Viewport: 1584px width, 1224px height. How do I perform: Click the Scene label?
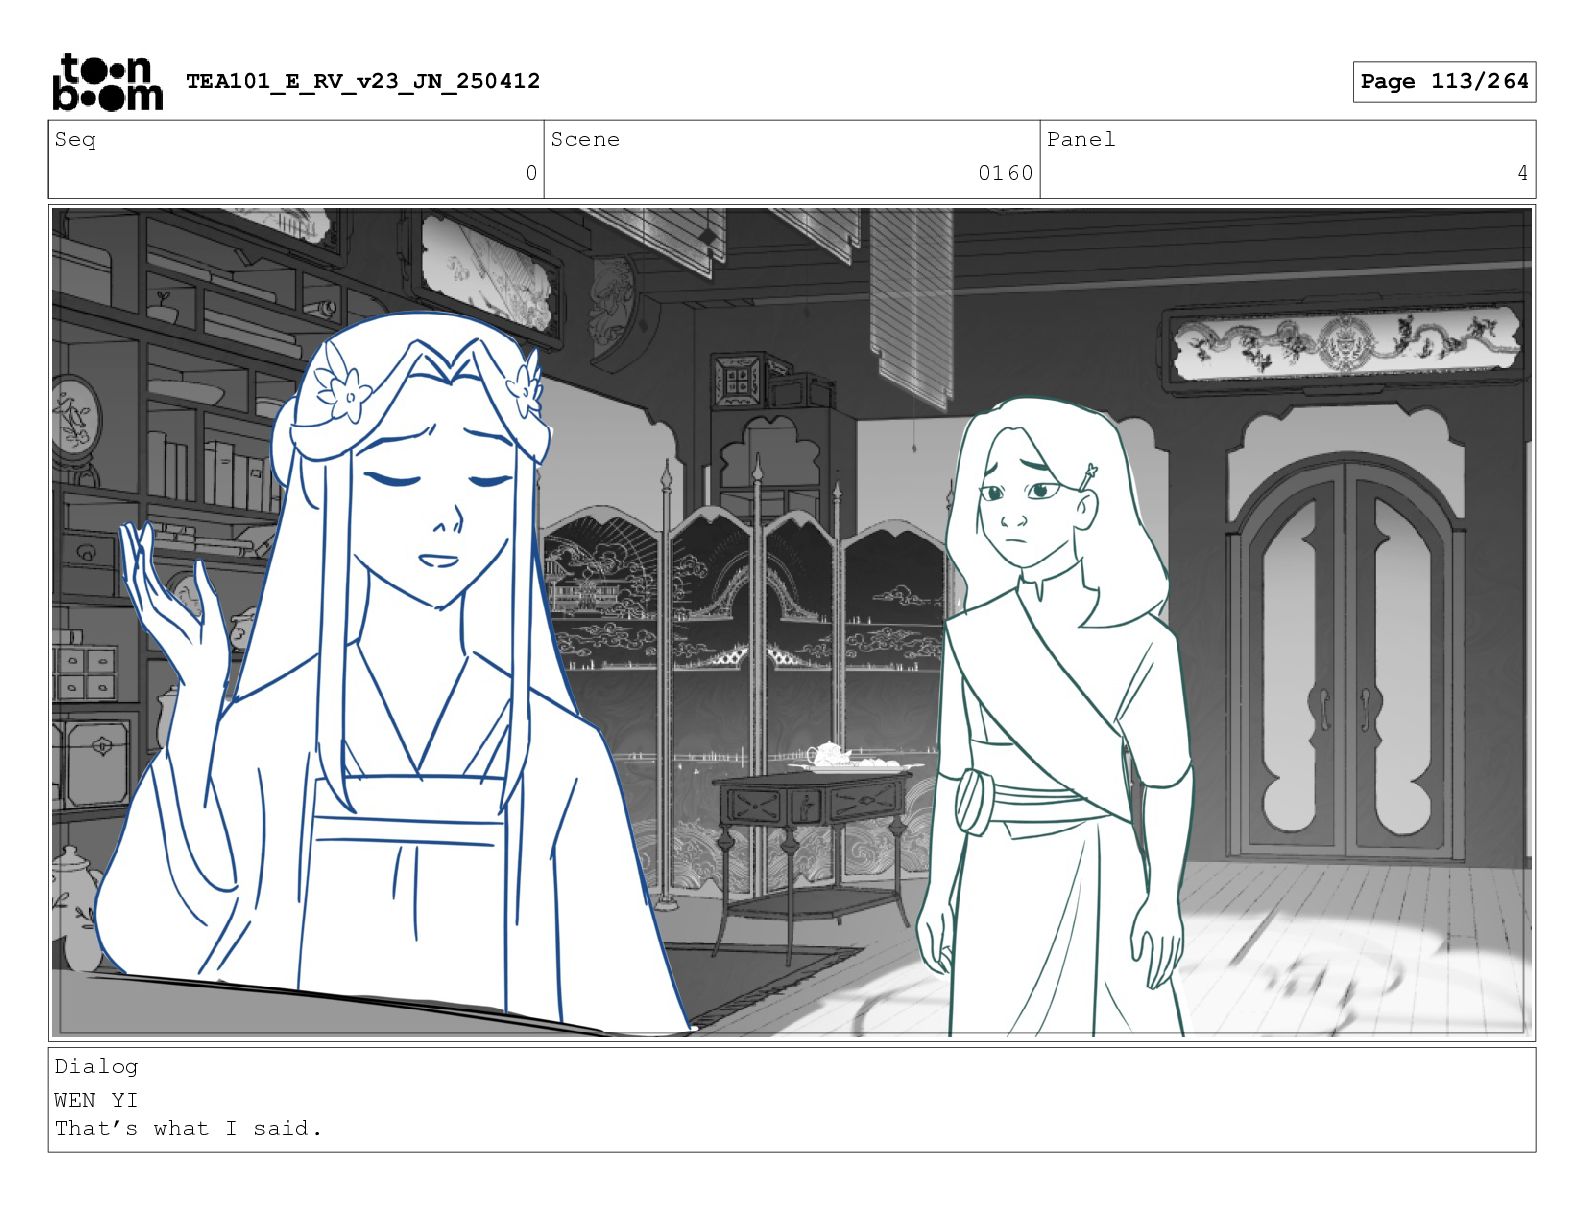point(585,140)
